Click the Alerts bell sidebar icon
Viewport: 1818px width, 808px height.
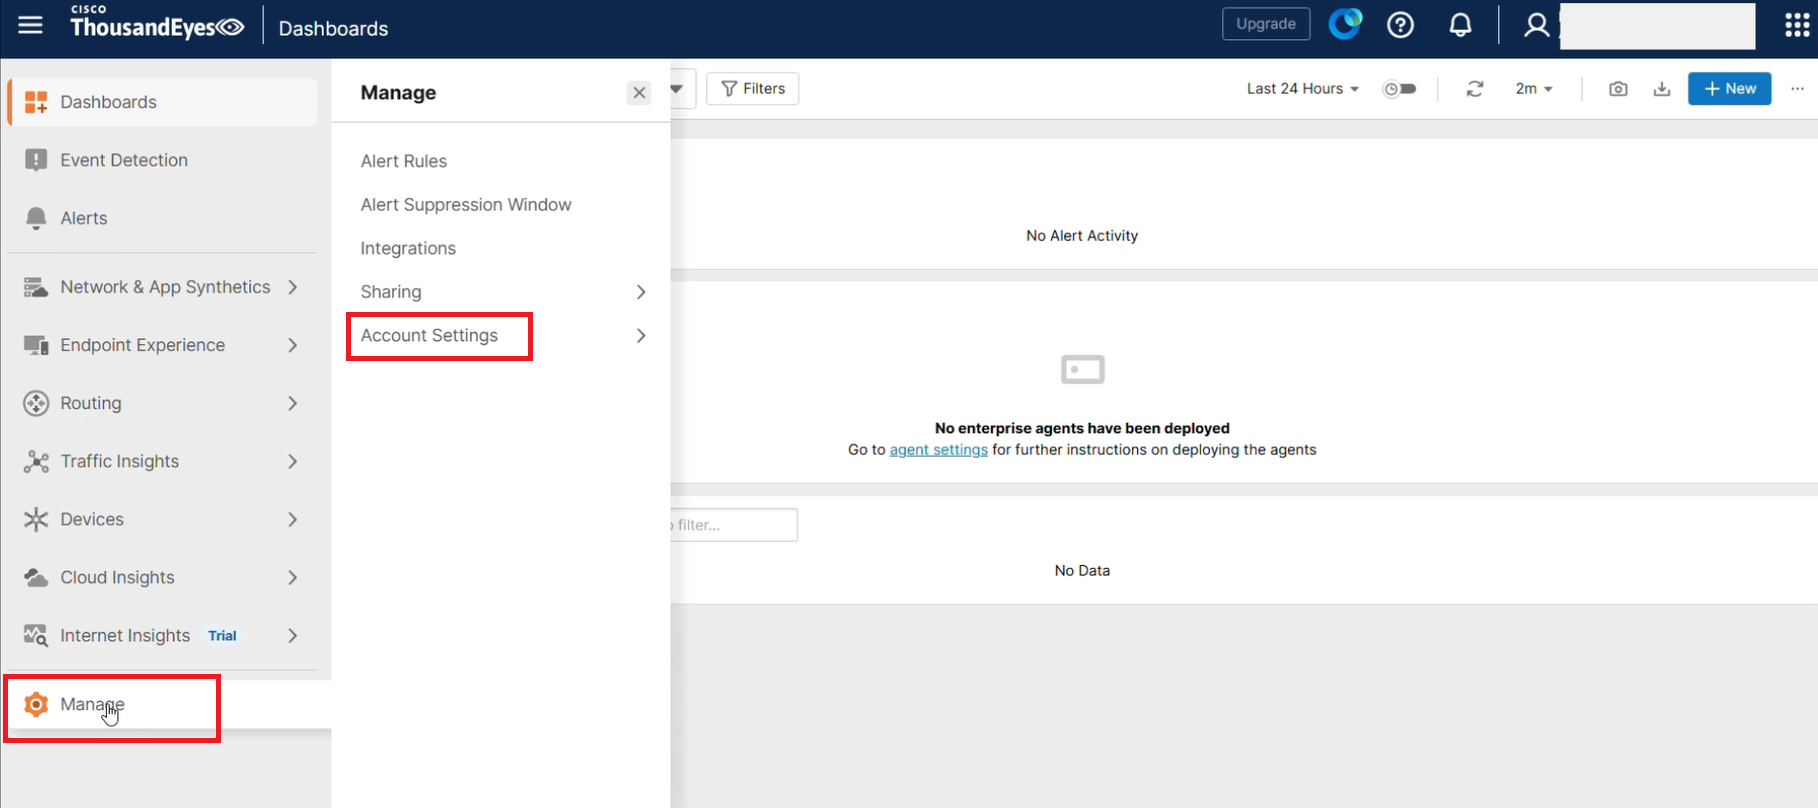pyautogui.click(x=36, y=218)
